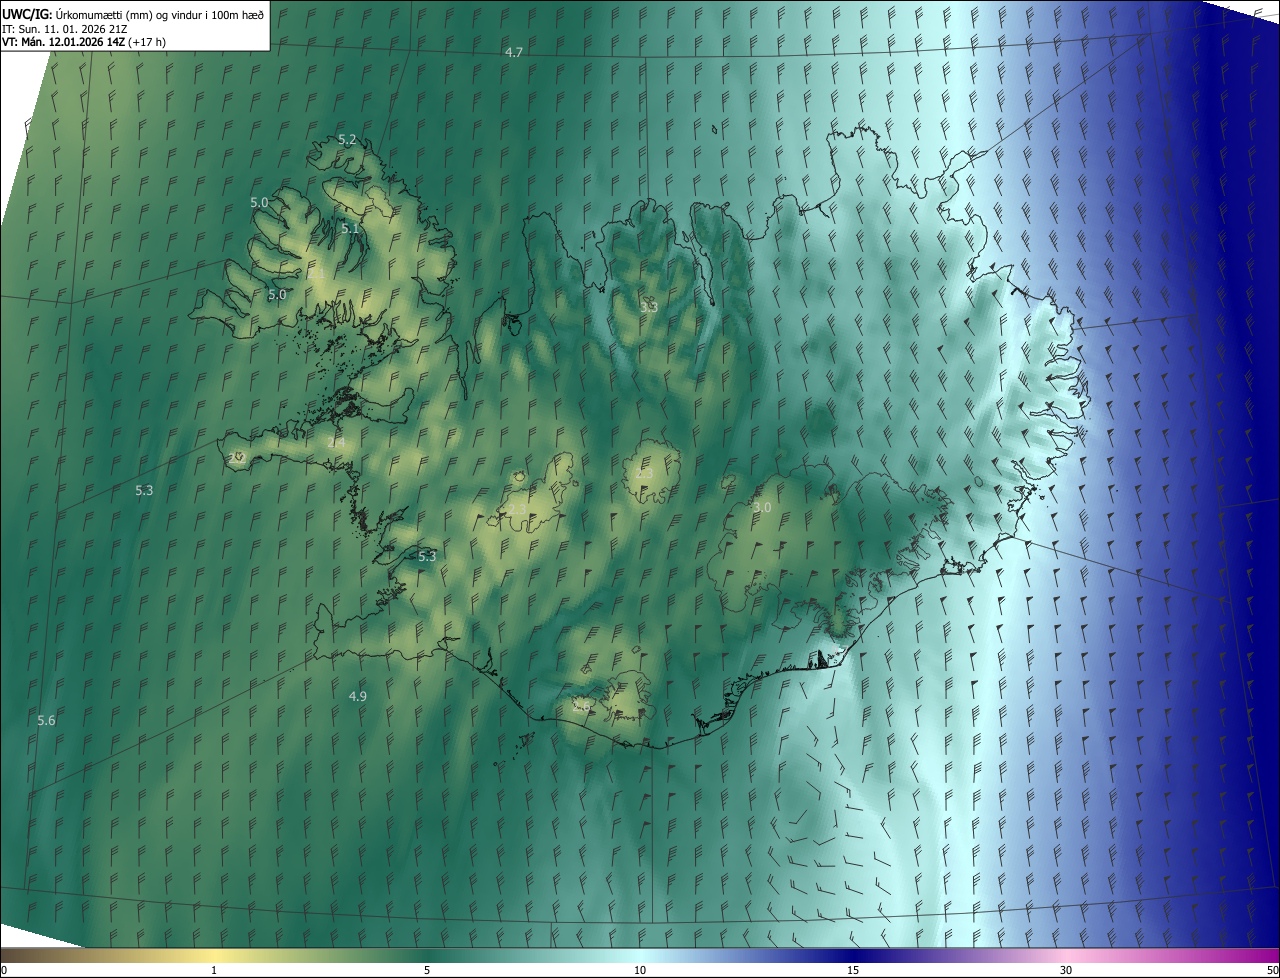This screenshot has width=1280, height=978.
Task: Click the colour scale tick label 1
Action: tap(214, 971)
